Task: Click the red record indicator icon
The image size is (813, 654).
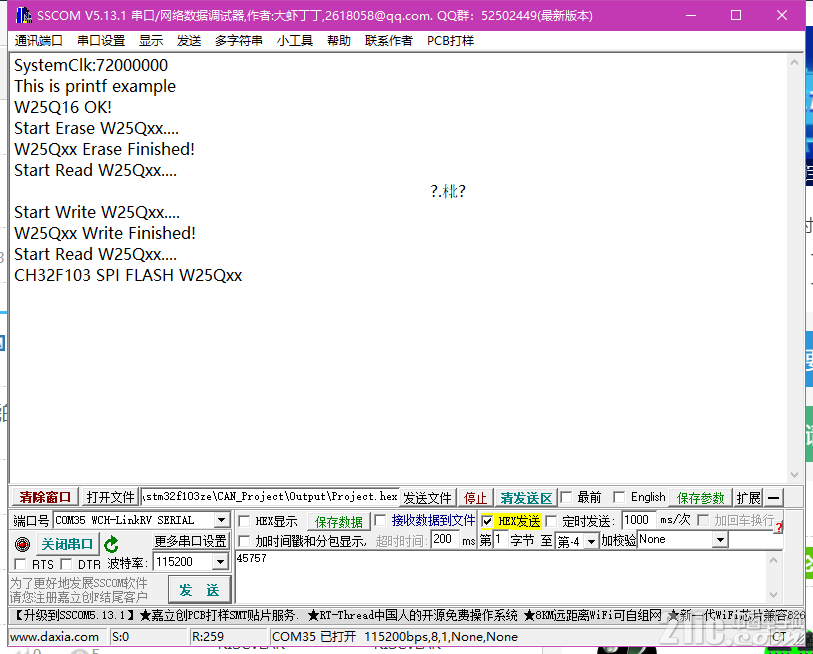Action: click(x=22, y=544)
